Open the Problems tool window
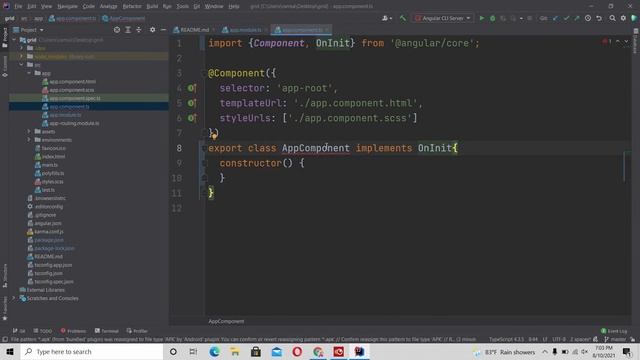Viewport: 640px width, 360px height. point(73,331)
